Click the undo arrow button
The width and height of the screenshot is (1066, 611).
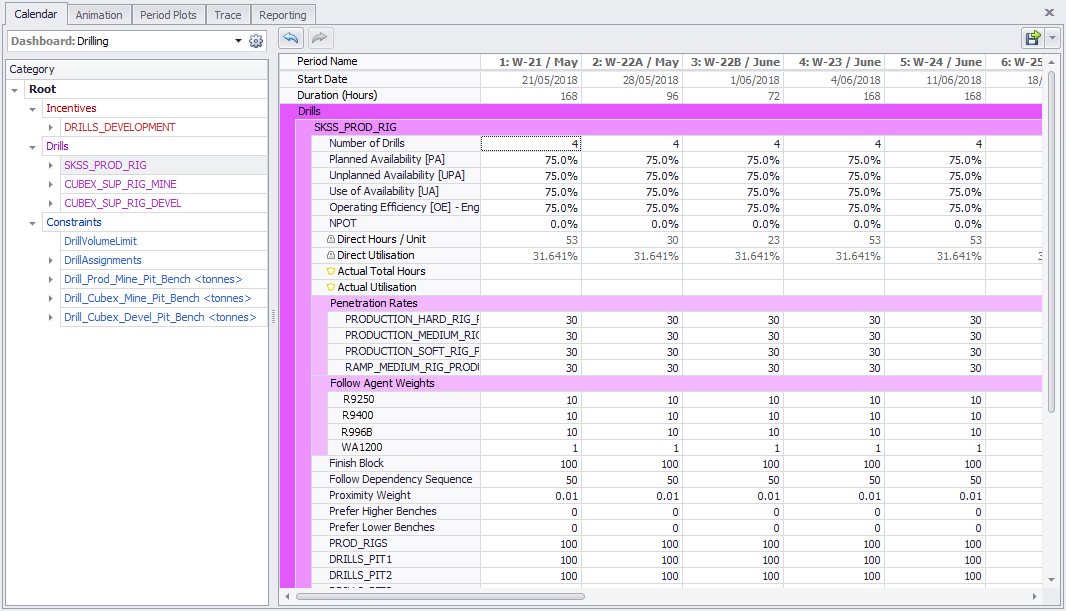coord(291,38)
